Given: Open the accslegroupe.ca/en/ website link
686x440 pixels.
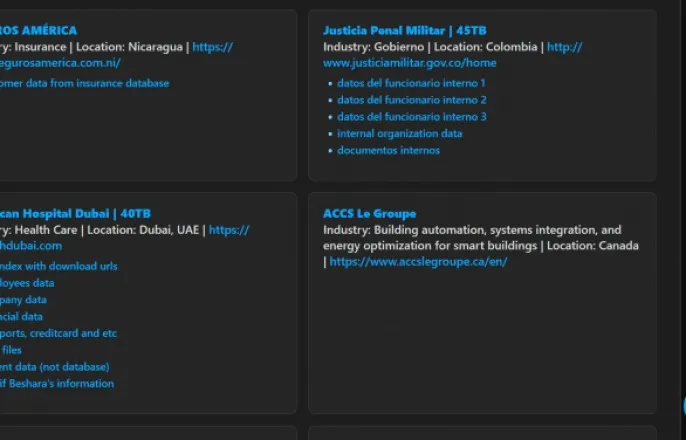Looking at the screenshot, I should coord(418,262).
